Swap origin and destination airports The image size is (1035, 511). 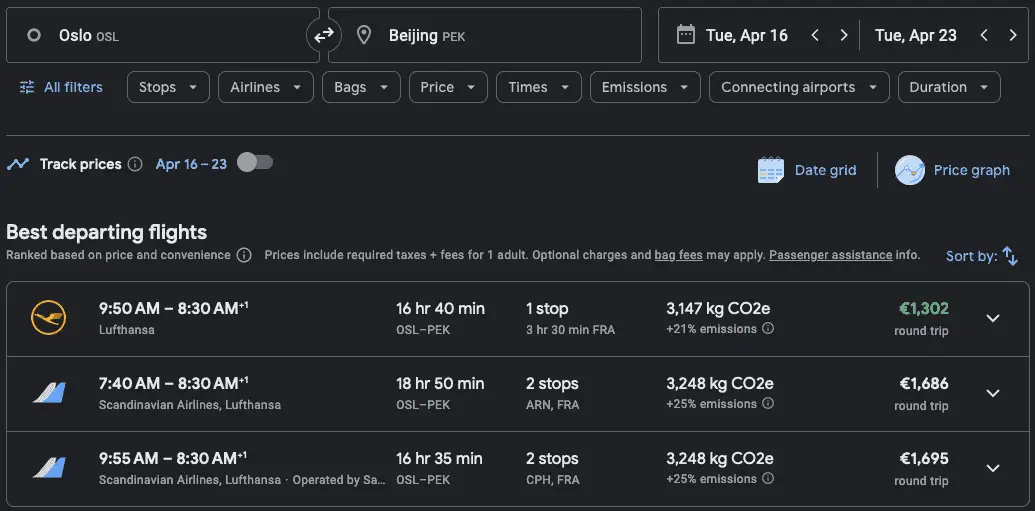(x=323, y=35)
